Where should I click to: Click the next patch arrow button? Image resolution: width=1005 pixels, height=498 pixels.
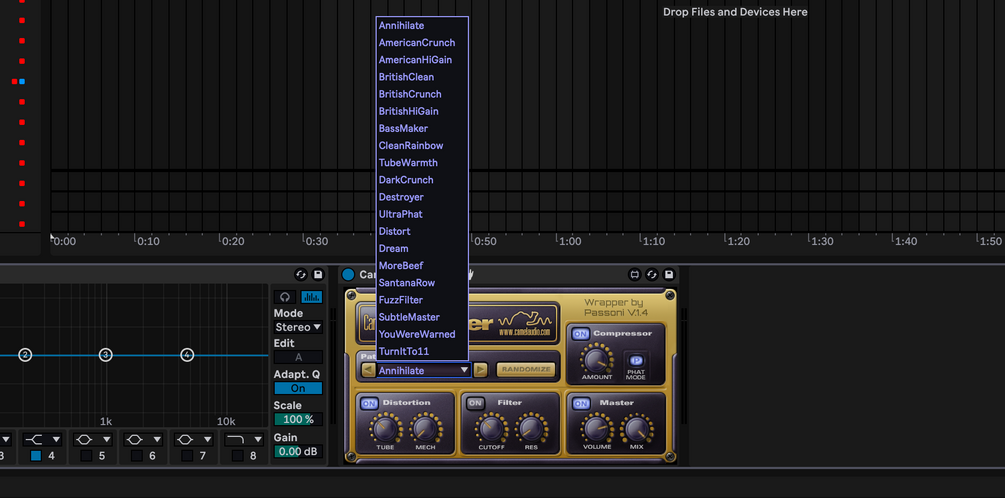pyautogui.click(x=481, y=370)
